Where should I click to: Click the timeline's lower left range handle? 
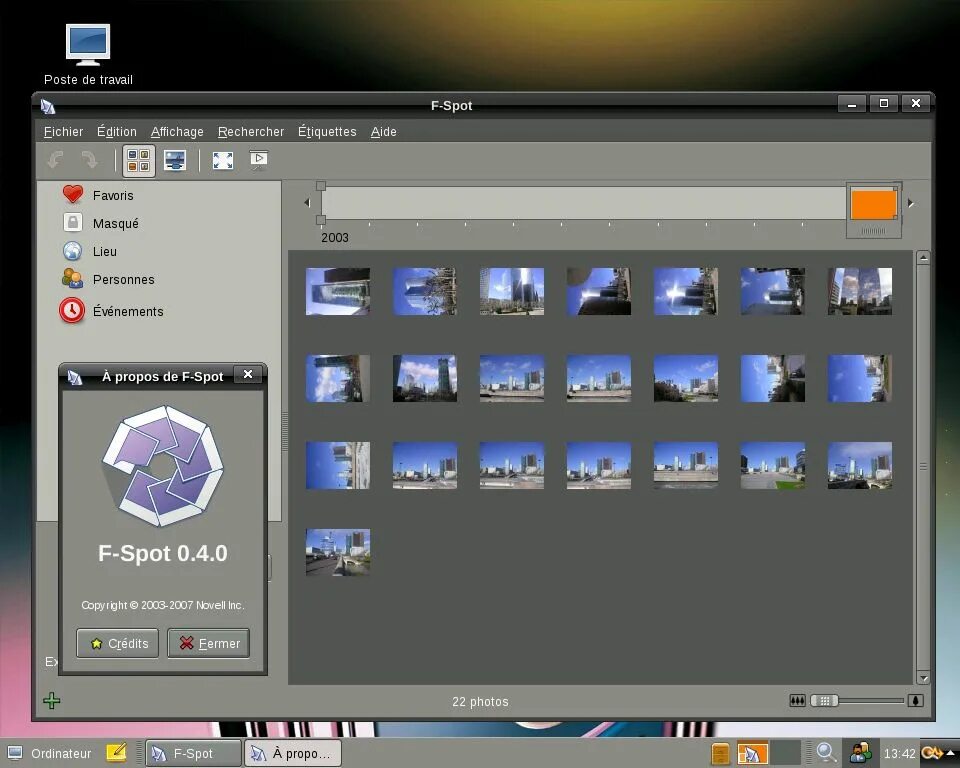pos(321,219)
